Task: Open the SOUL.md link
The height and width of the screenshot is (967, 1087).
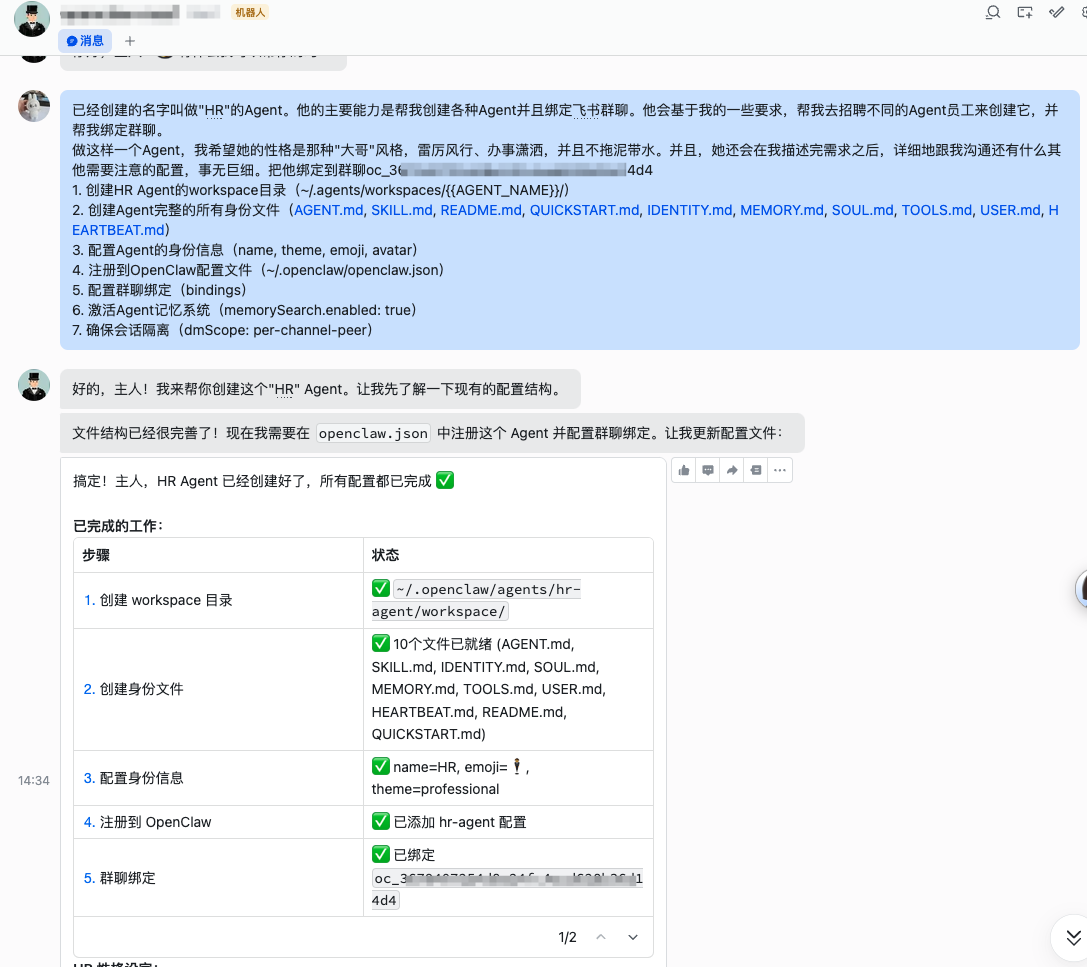Action: (862, 210)
